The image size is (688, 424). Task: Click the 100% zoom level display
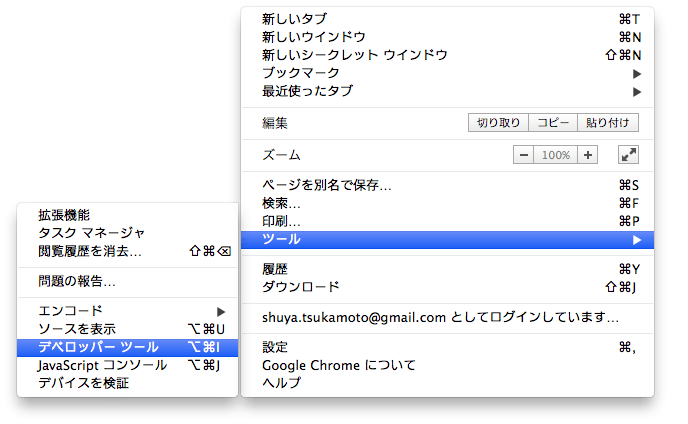click(556, 155)
